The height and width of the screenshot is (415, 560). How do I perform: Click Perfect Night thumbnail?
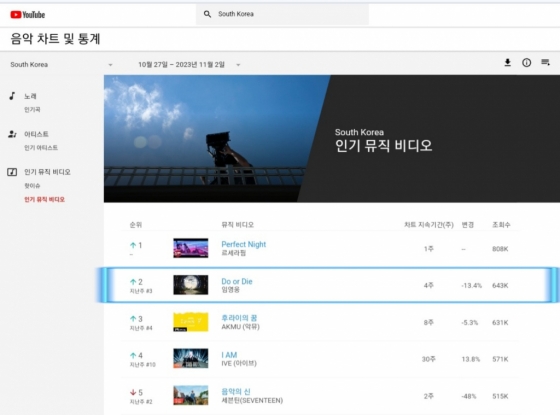191,248
